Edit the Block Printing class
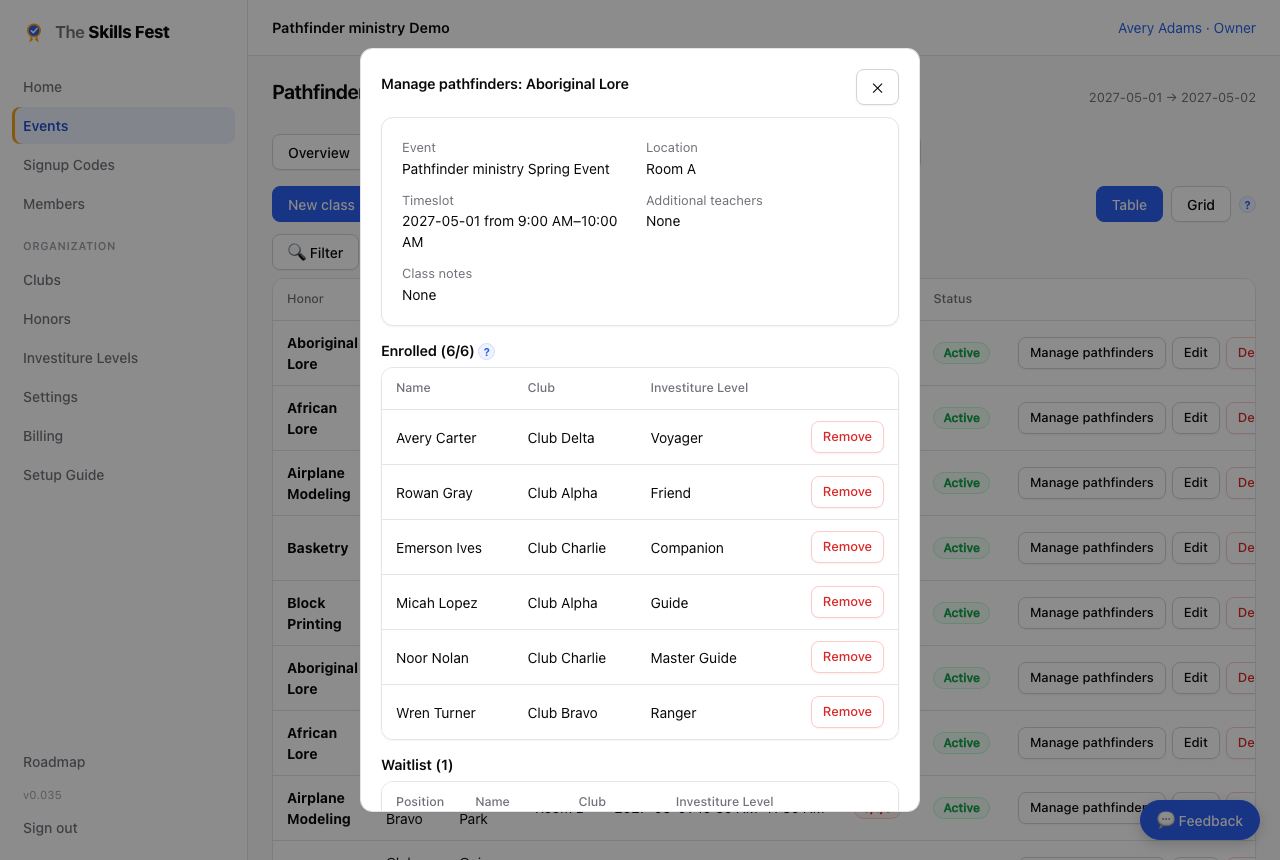Viewport: 1280px width, 860px height. click(1196, 612)
